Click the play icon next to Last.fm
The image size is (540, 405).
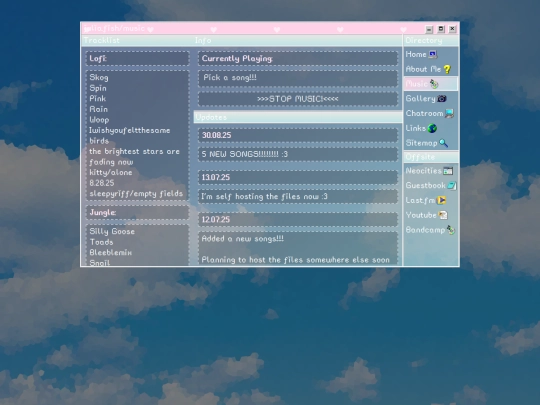pos(442,200)
